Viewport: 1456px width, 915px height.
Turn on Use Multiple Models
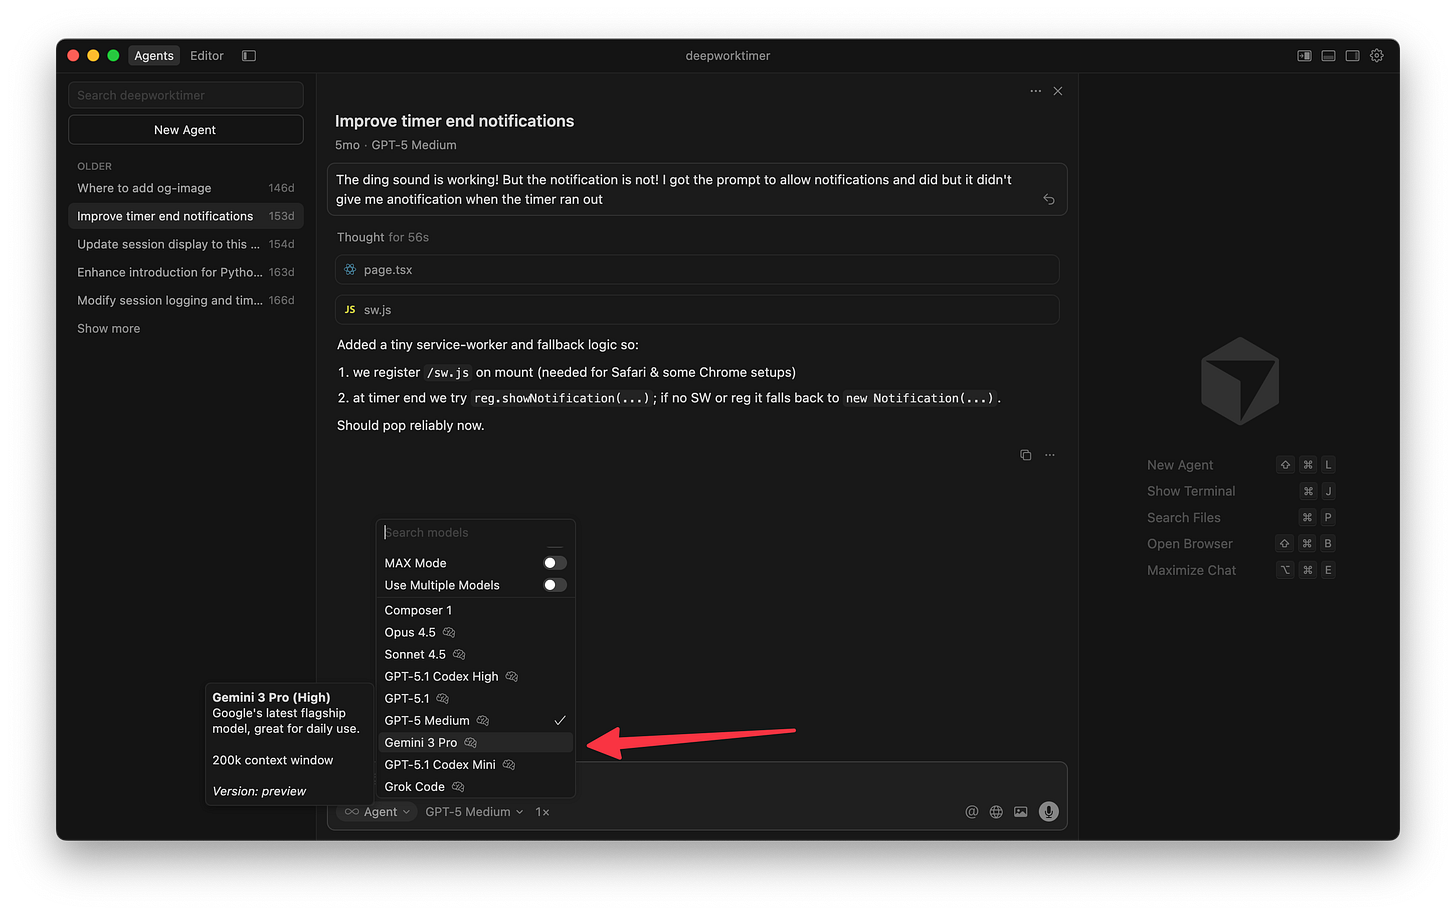(553, 584)
